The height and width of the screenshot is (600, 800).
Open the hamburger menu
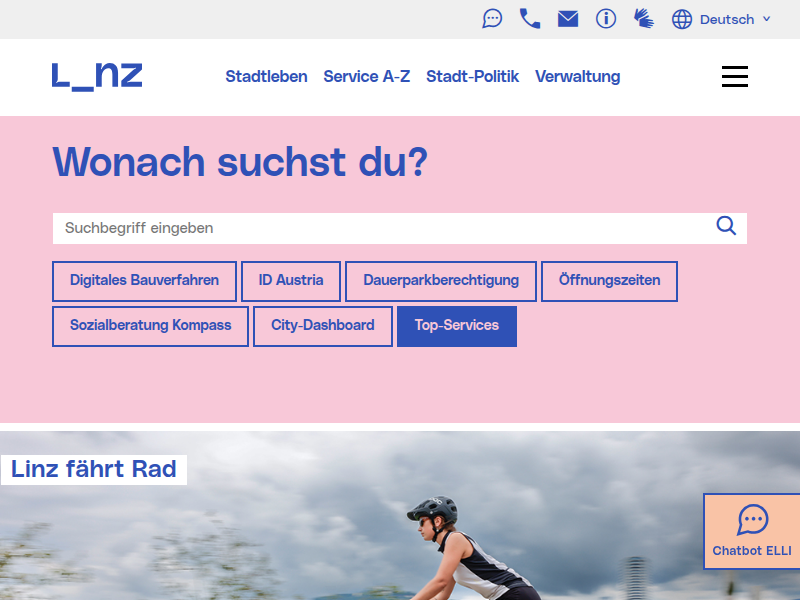coord(734,77)
